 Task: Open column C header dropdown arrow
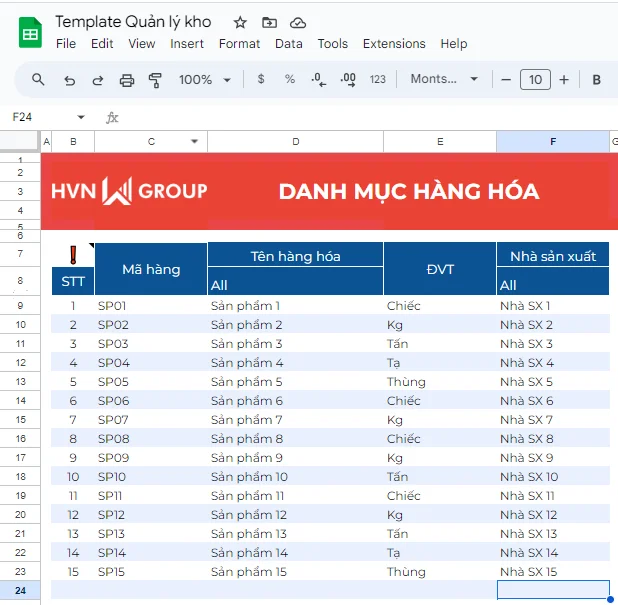coord(194,141)
